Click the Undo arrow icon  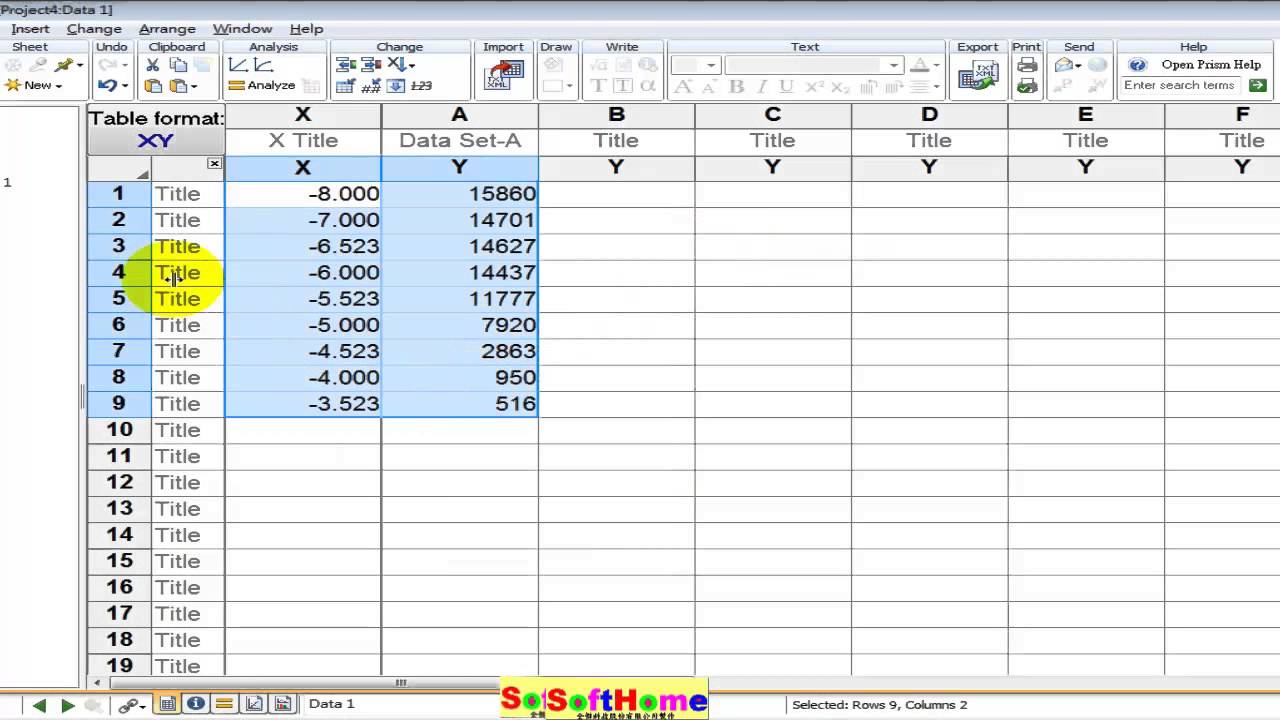click(106, 86)
